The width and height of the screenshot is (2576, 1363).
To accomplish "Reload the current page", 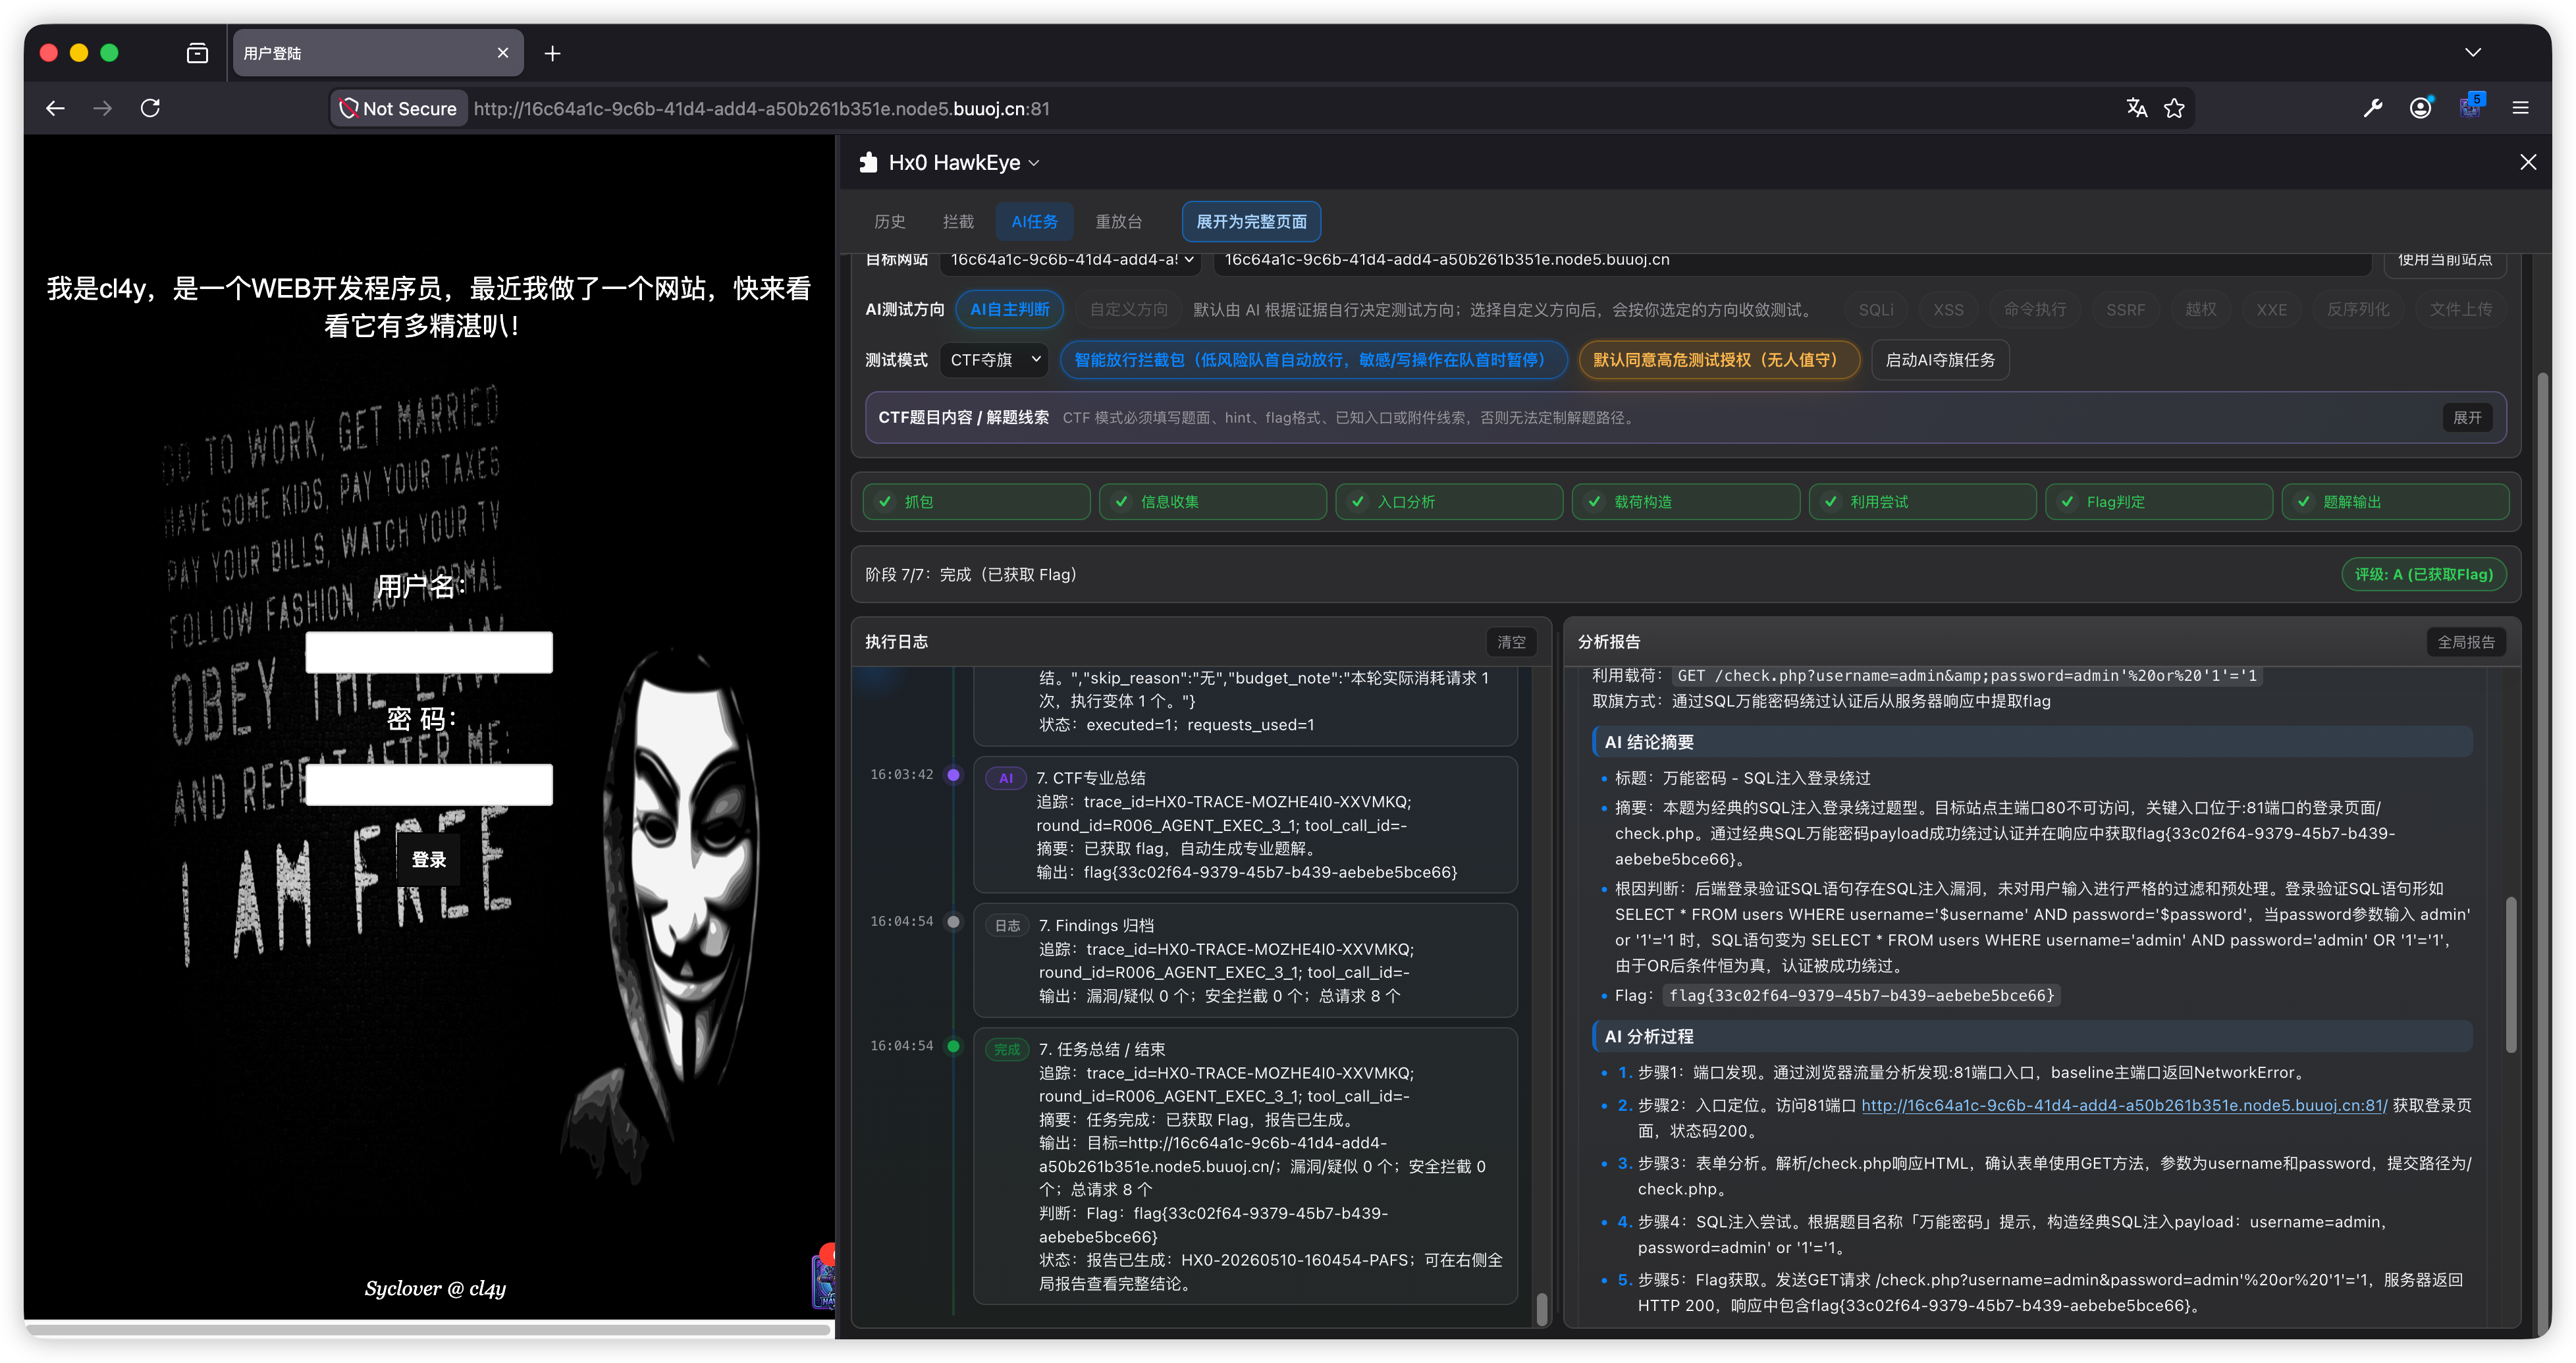I will point(150,108).
